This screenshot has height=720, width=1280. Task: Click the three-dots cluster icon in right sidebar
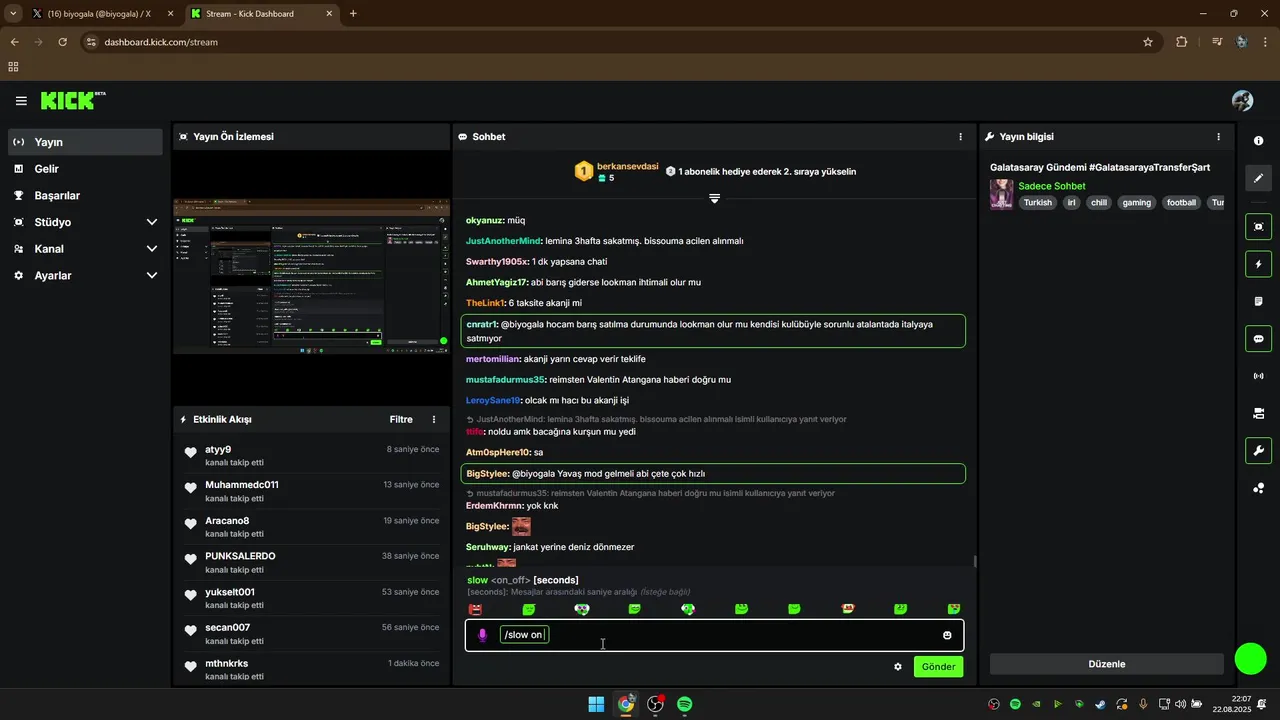1258,488
